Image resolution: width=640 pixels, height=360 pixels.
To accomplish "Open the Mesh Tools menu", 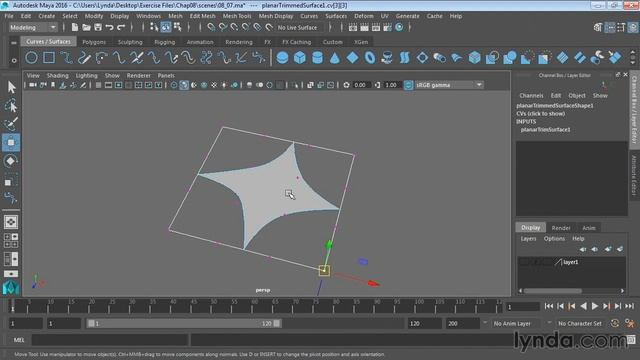I will 237,16.
